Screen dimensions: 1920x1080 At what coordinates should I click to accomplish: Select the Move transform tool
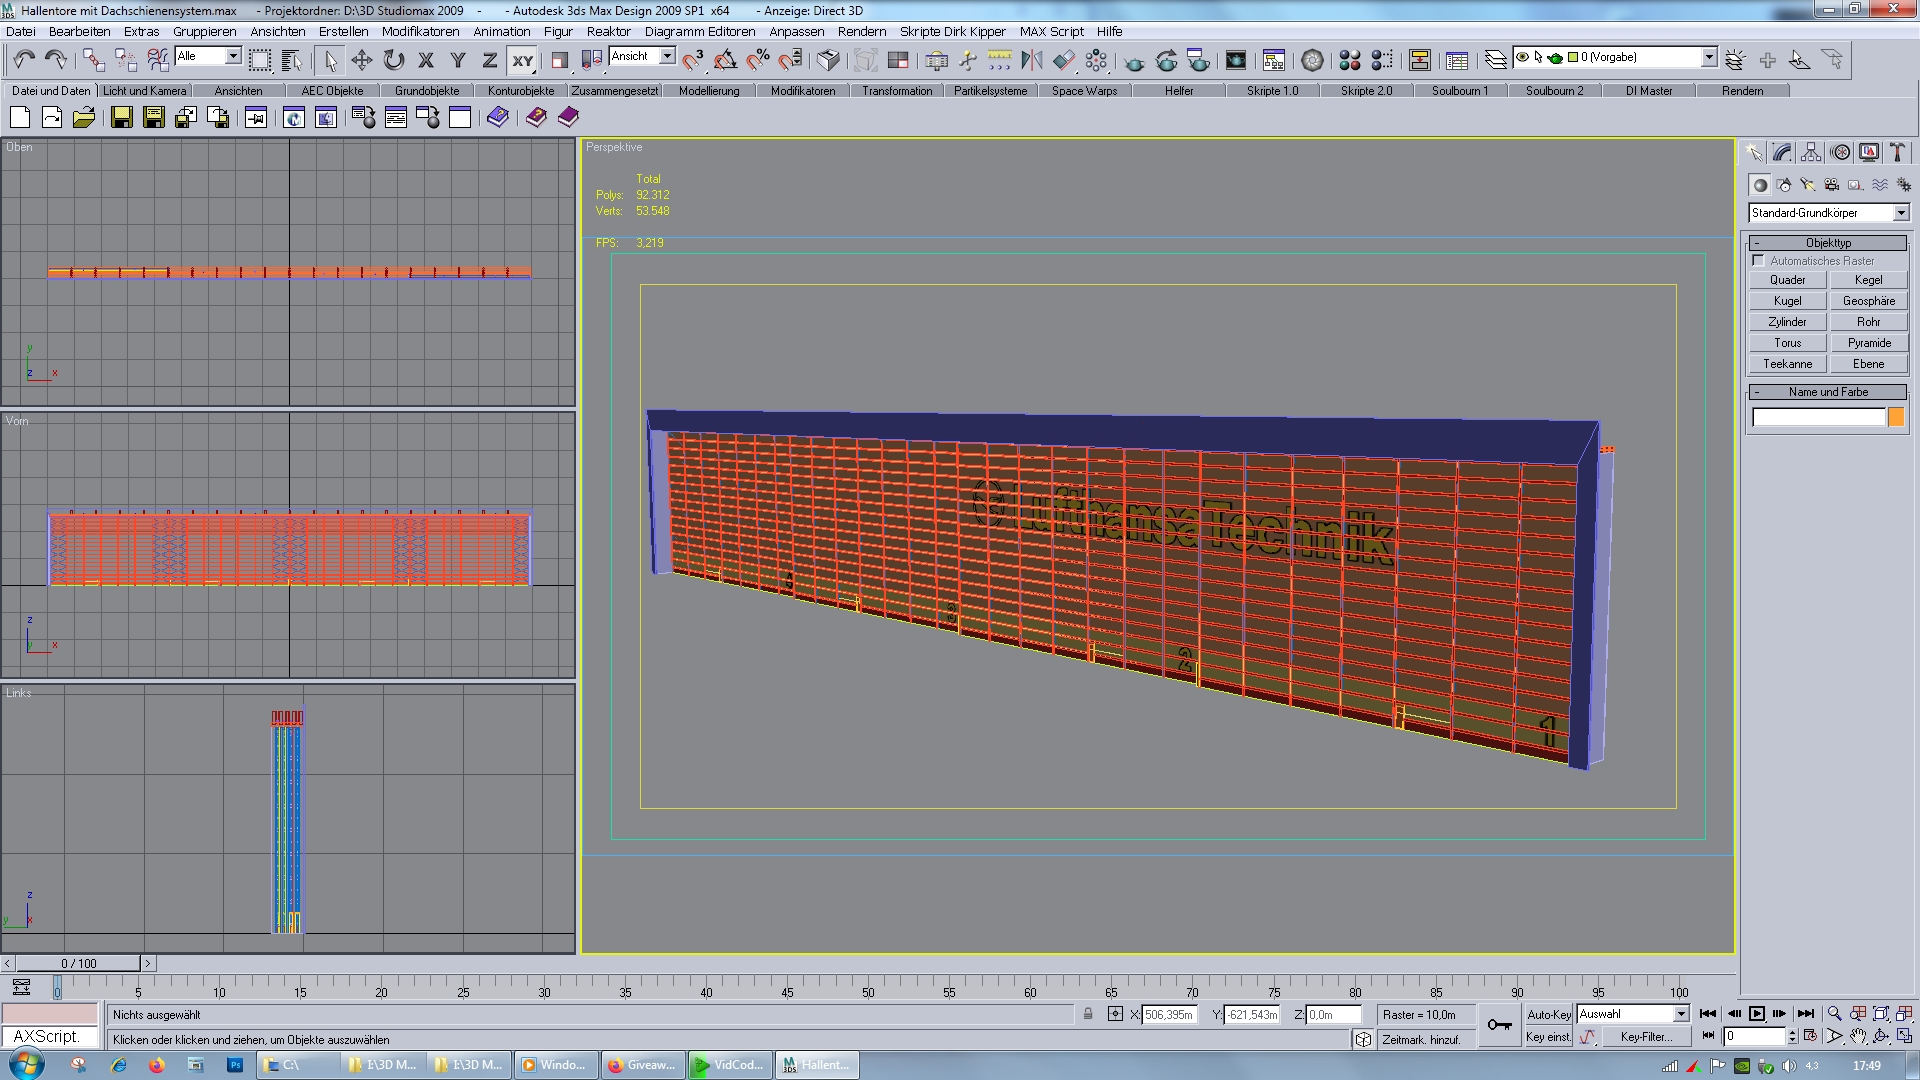pos(362,60)
